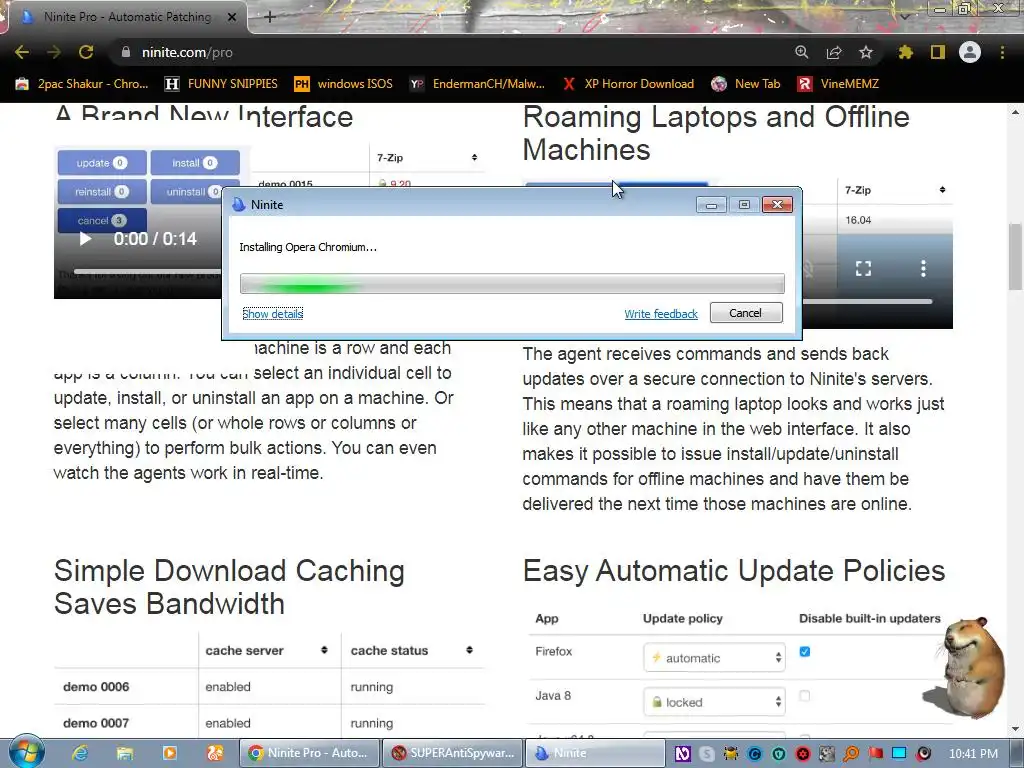Open Windows Media Player from taskbar
1024x768 pixels.
tap(170, 753)
